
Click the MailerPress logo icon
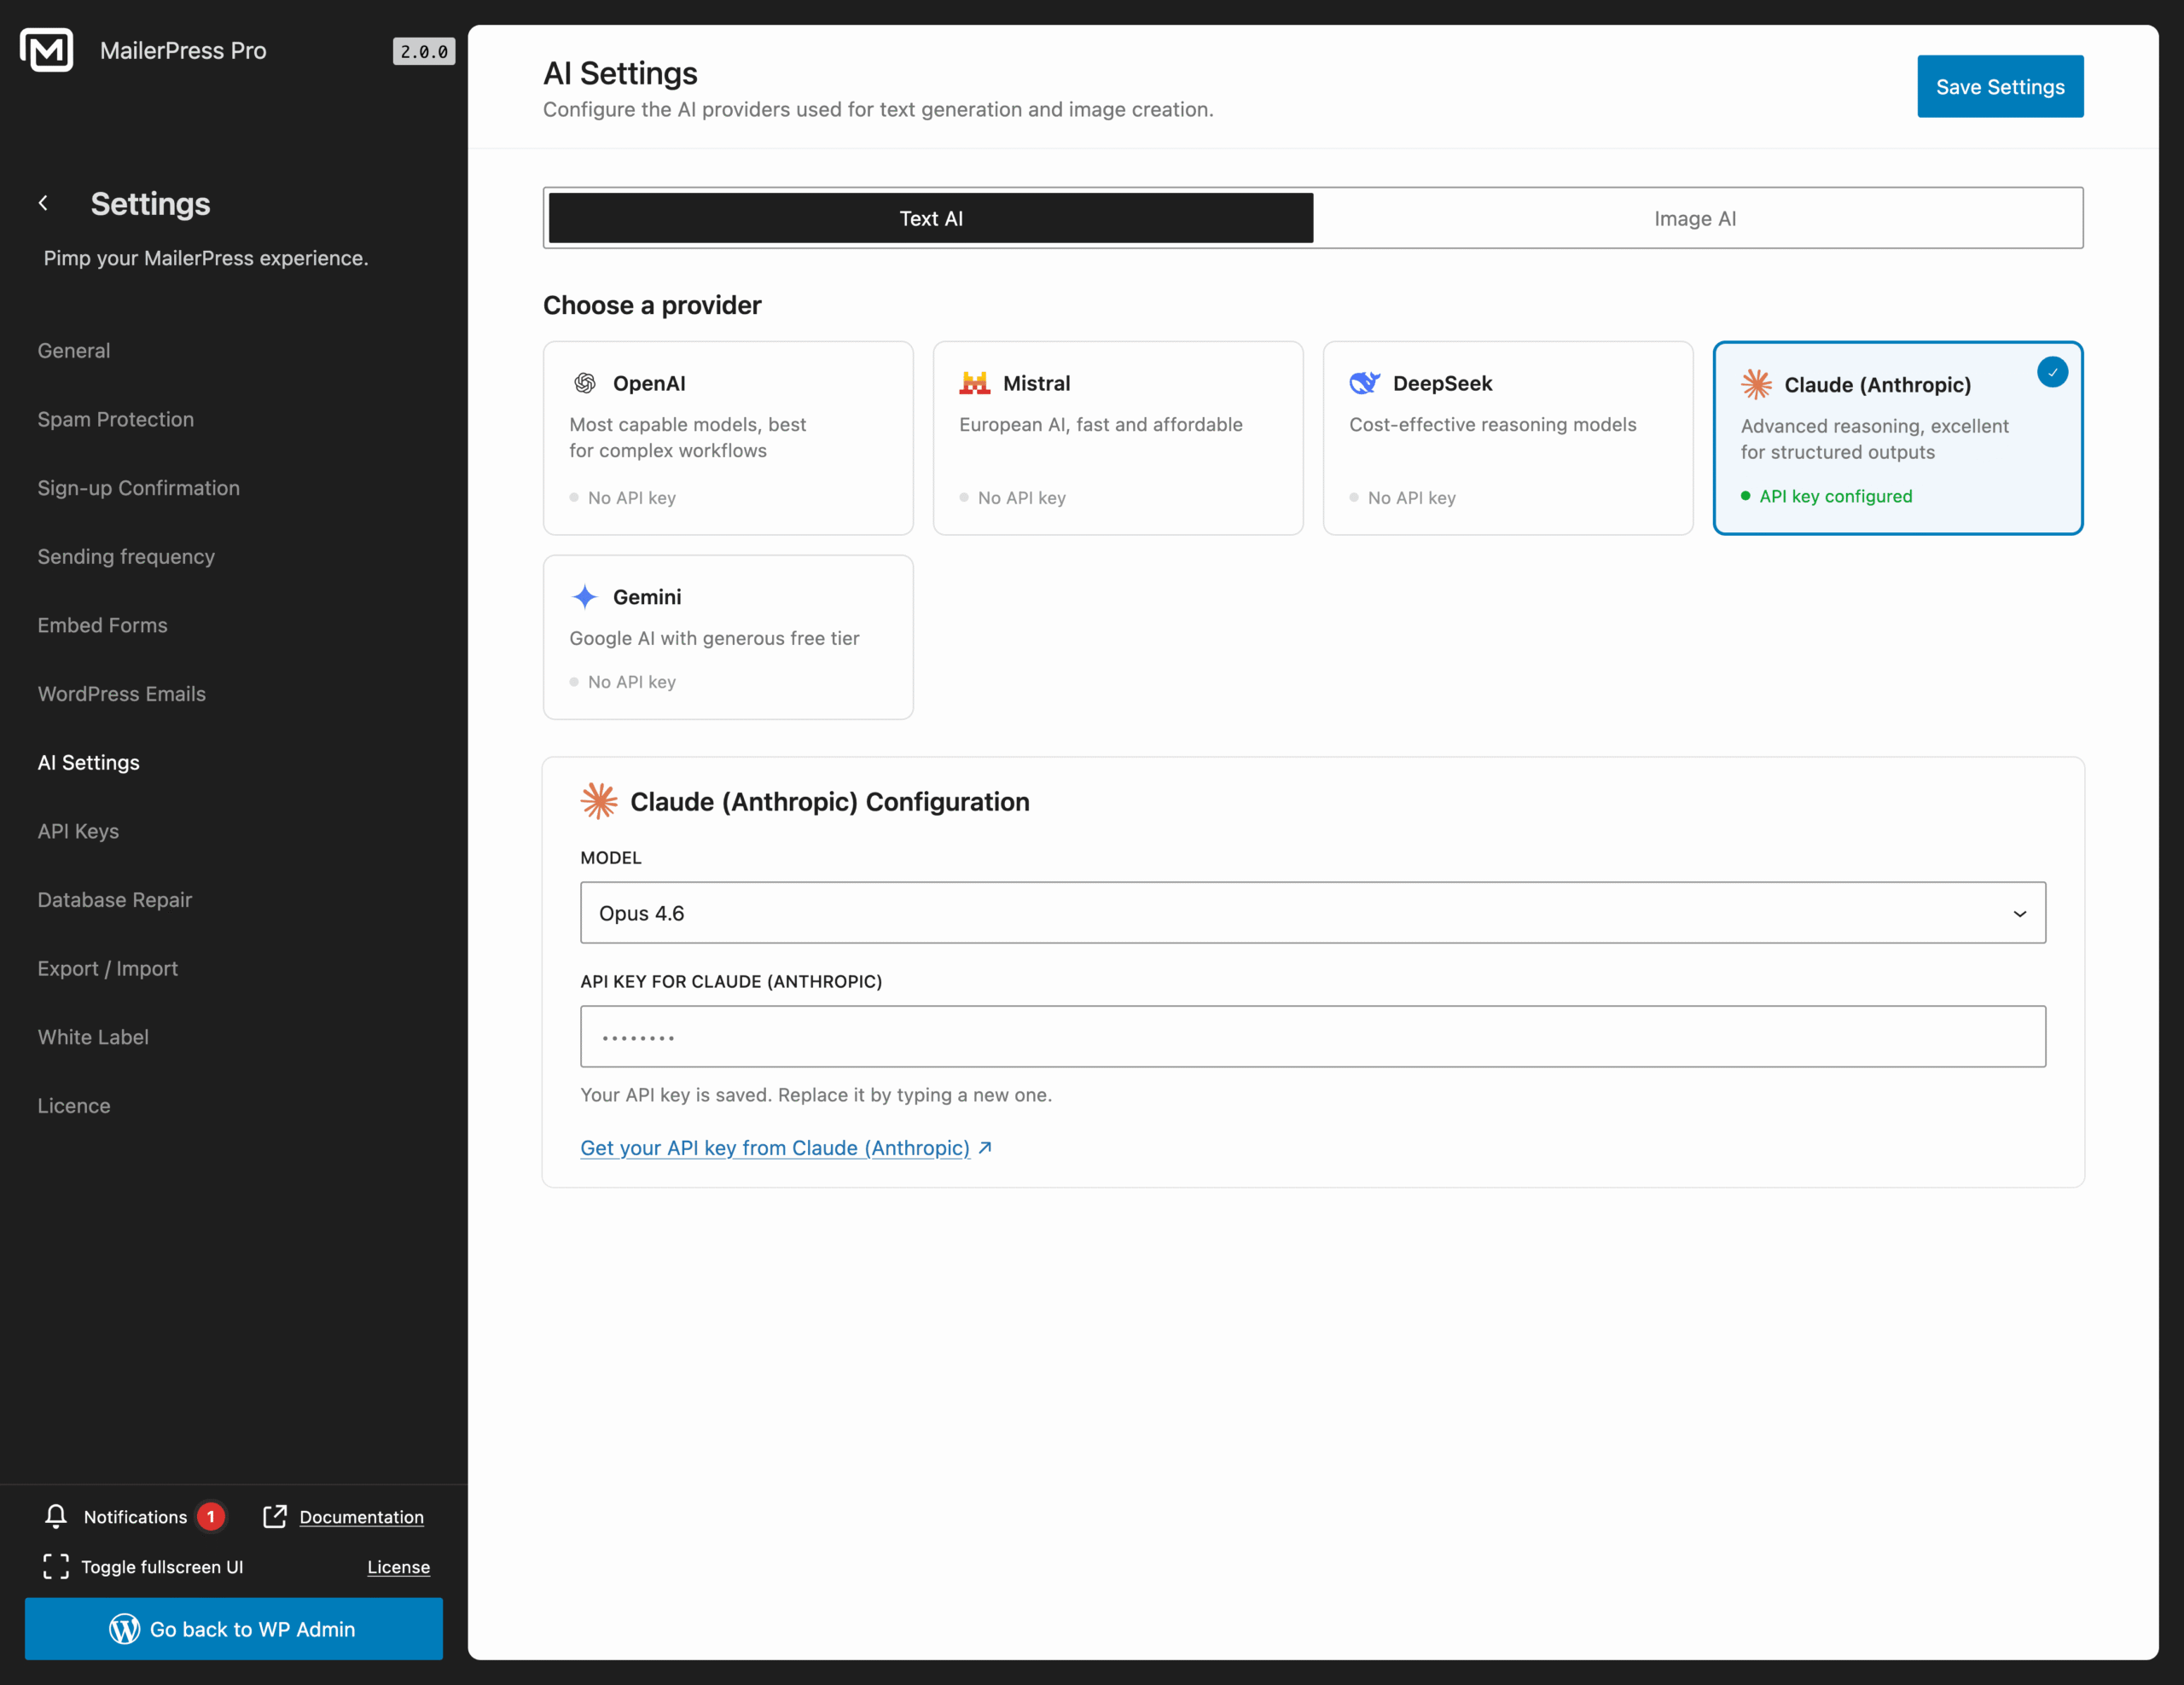point(47,50)
